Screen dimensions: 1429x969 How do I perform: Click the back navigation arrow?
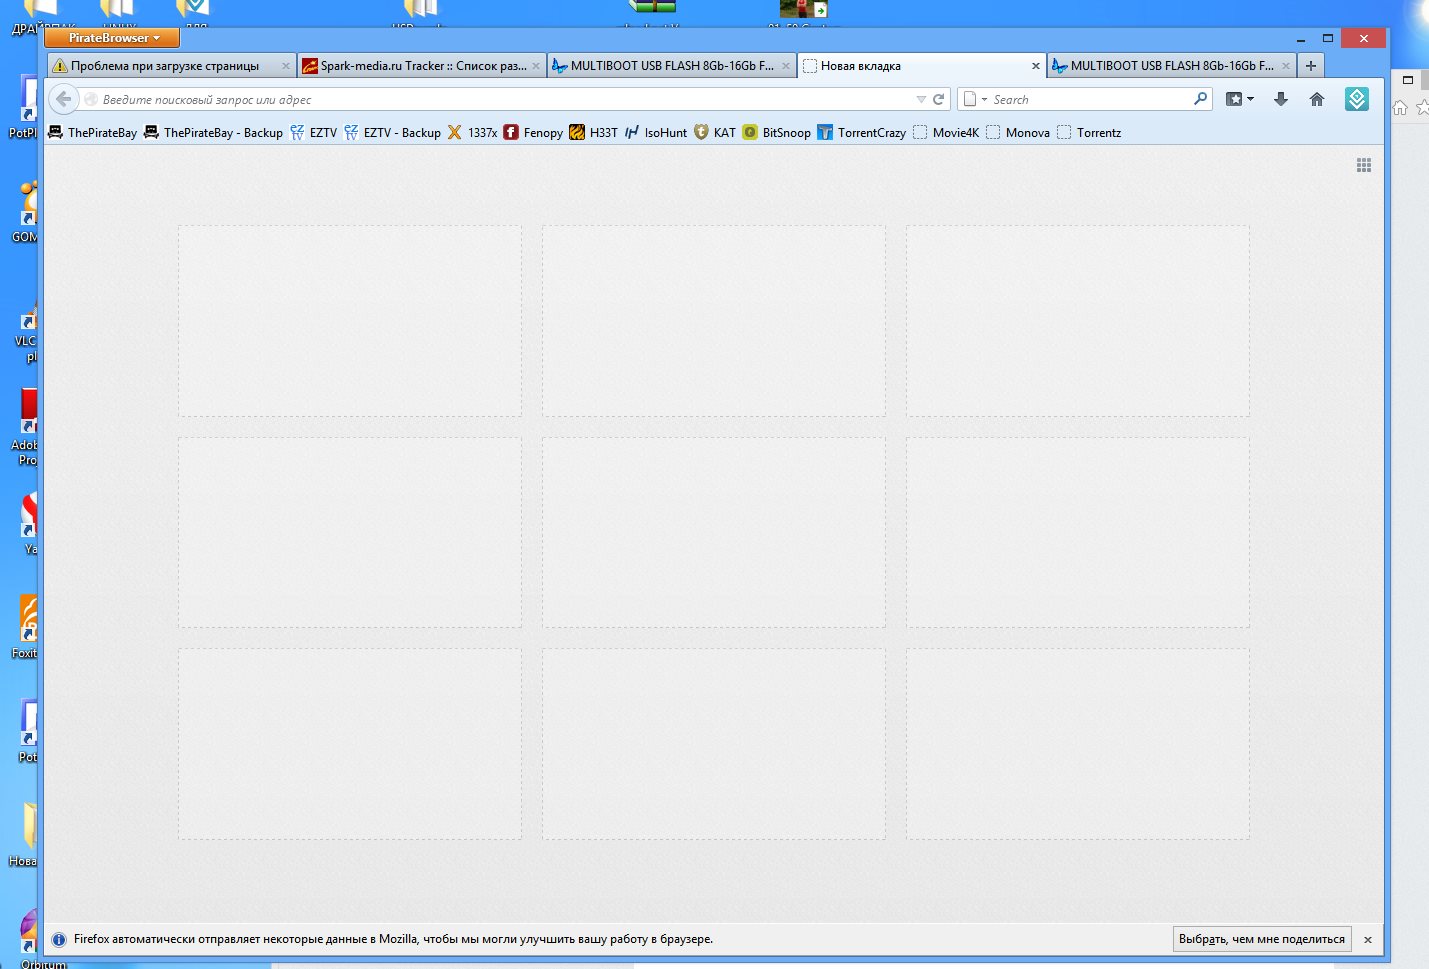(64, 99)
